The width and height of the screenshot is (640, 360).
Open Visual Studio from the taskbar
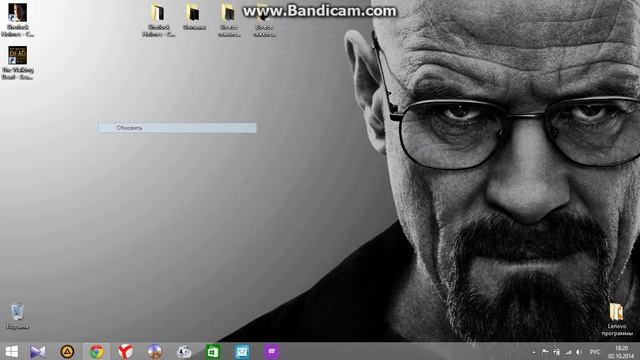pyautogui.click(x=38, y=351)
